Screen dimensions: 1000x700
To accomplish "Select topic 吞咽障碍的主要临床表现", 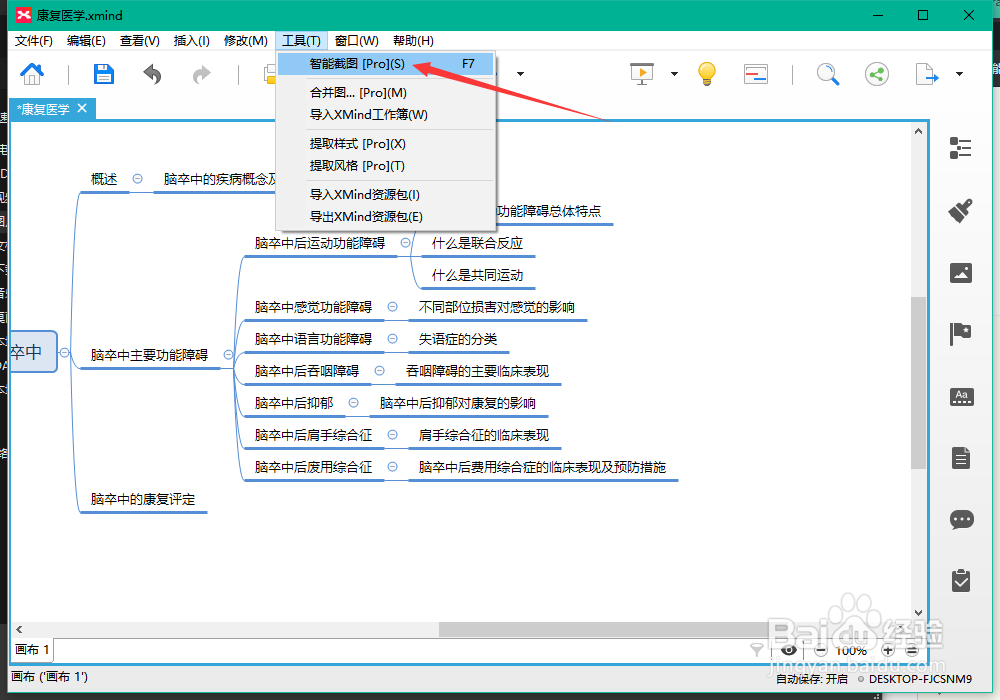I will pos(477,370).
